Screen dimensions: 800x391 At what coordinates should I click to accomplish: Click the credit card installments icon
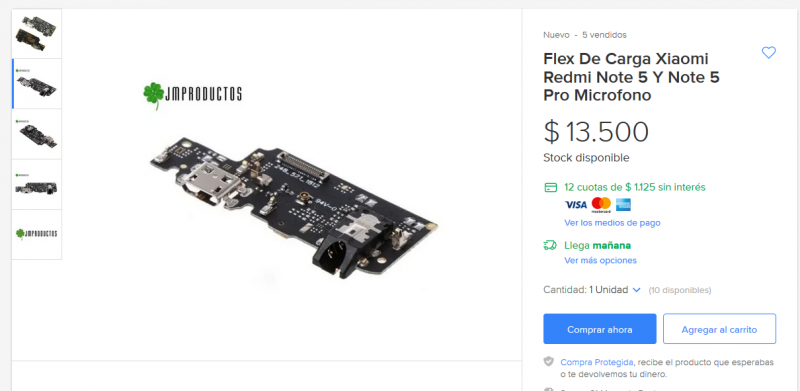pos(551,187)
